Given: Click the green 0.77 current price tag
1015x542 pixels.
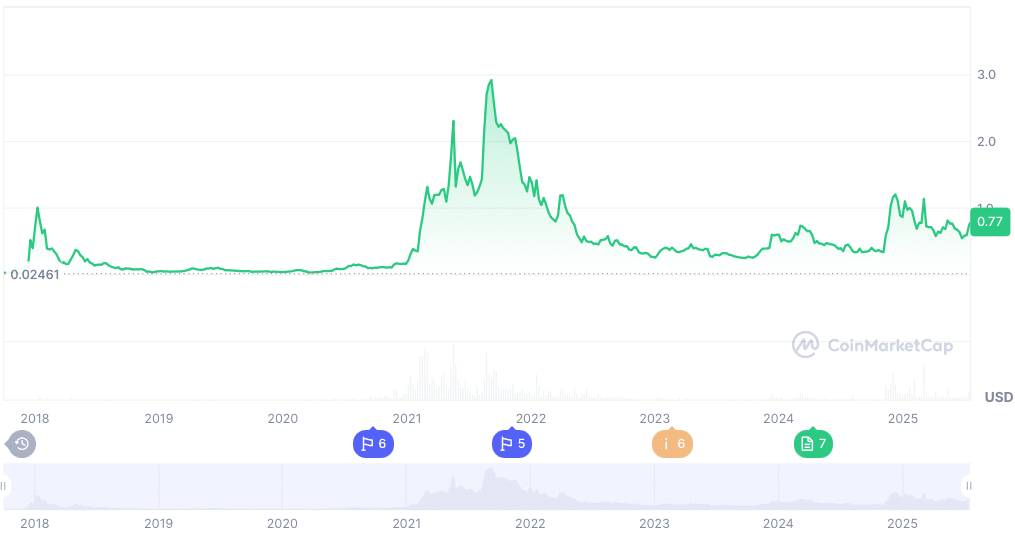Looking at the screenshot, I should 990,221.
